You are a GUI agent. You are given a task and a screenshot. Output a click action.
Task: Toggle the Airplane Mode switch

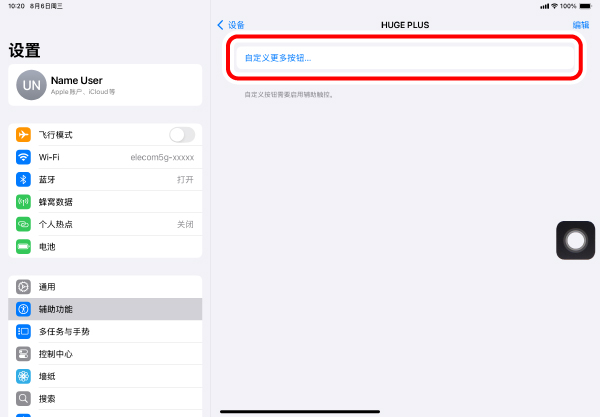(x=182, y=135)
